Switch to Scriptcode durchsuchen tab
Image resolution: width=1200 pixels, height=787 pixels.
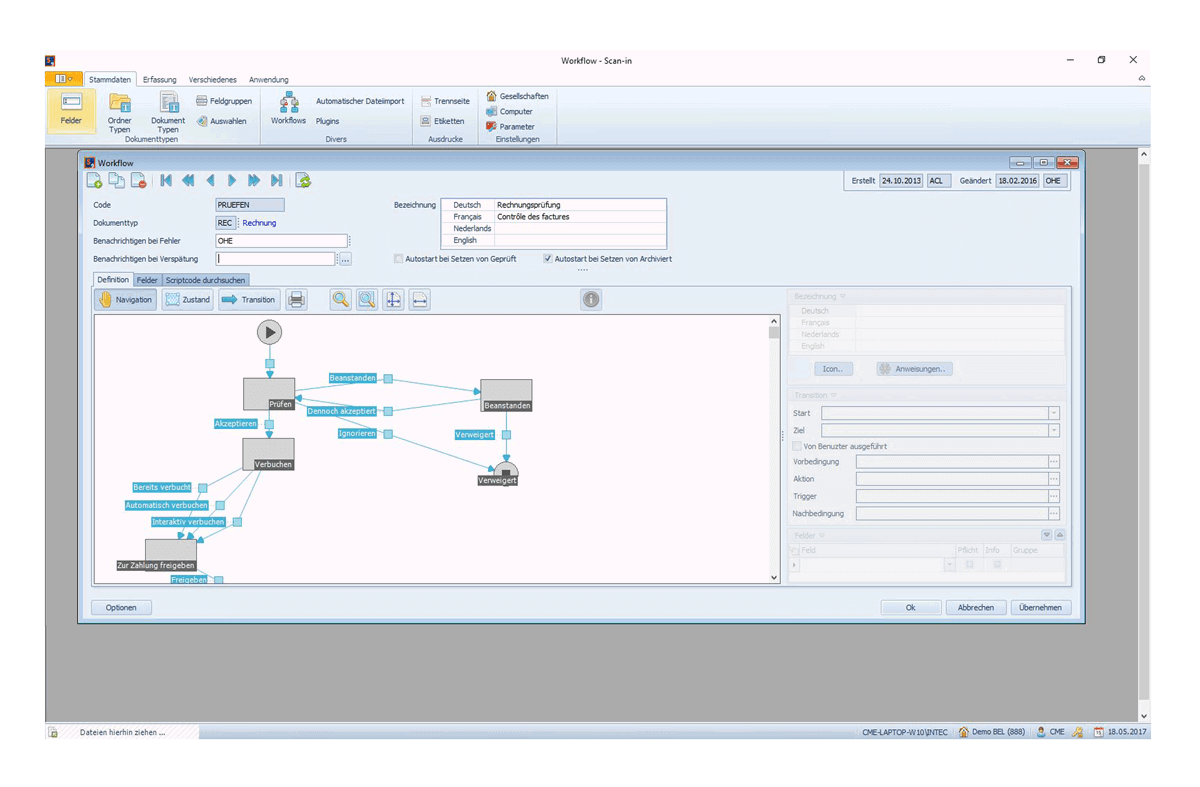204,280
